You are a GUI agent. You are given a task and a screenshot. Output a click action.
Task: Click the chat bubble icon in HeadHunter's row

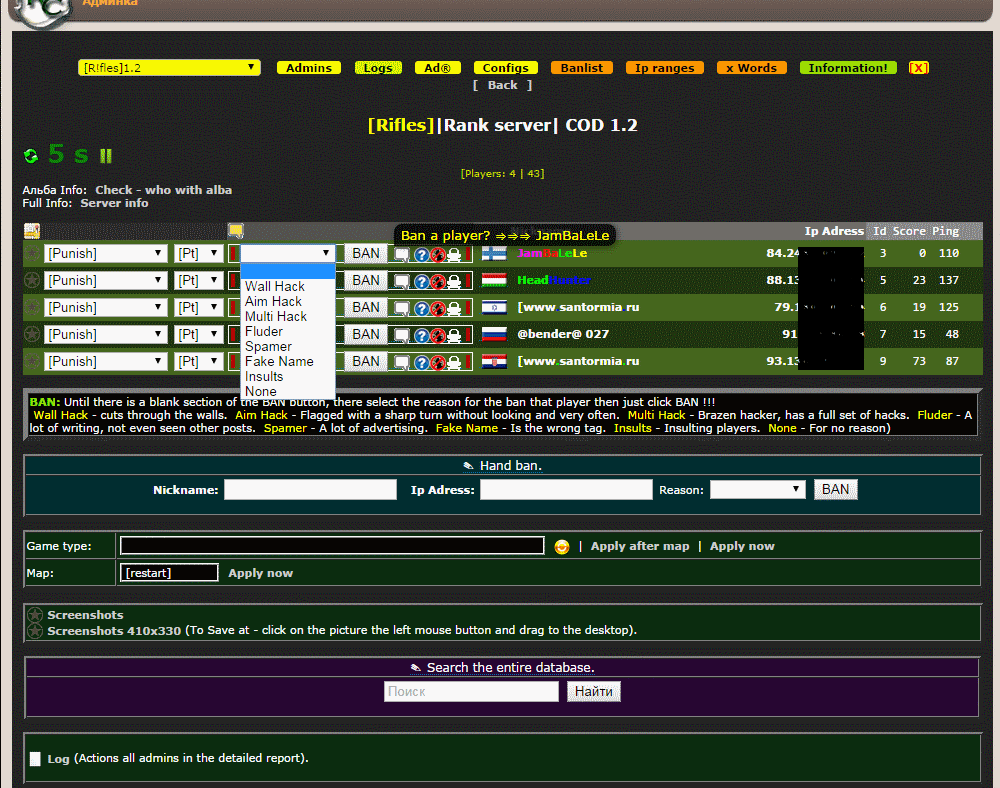click(402, 282)
